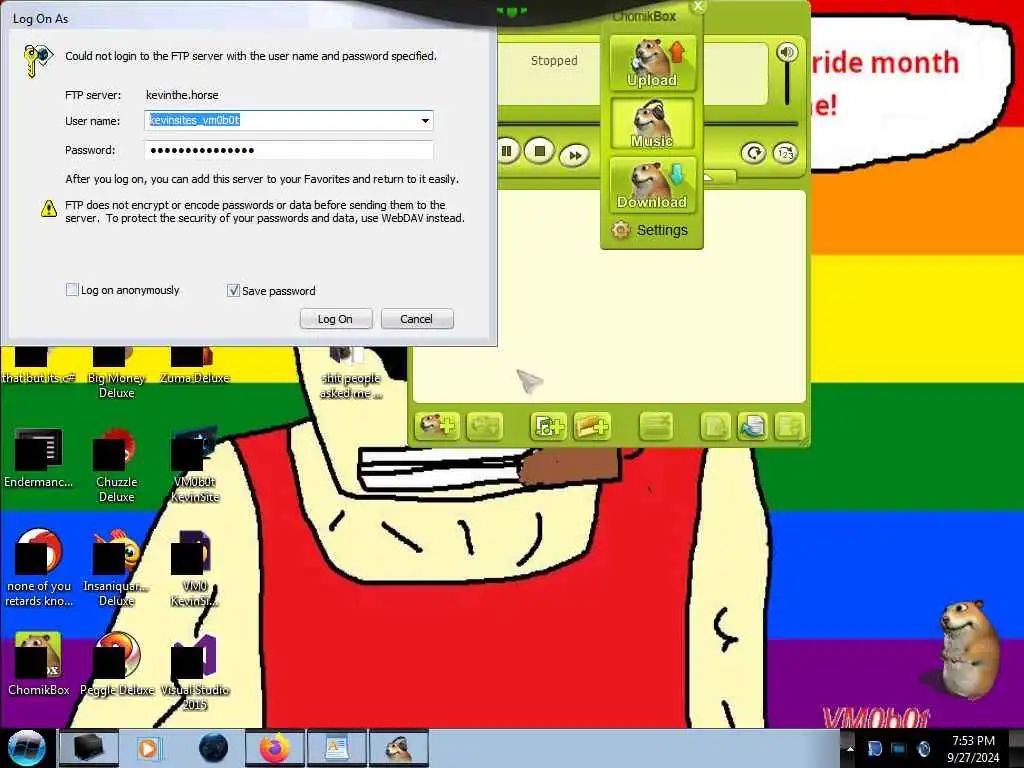Viewport: 1024px width, 768px height.
Task: Click the desktop hamster mascot widget
Action: (x=970, y=649)
